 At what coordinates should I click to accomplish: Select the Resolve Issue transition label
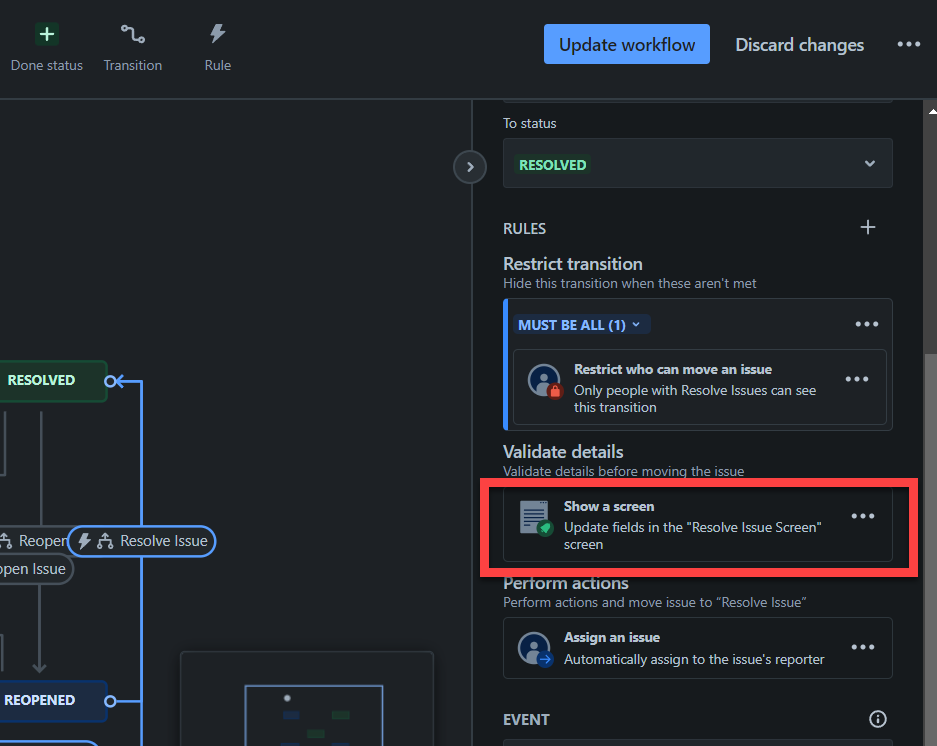coord(142,541)
